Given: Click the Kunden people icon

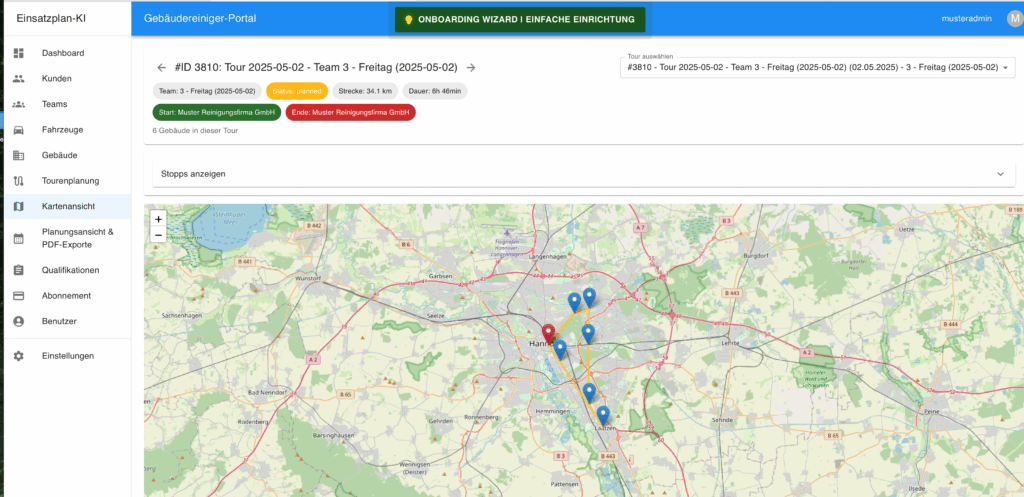Looking at the screenshot, I should click(x=18, y=78).
